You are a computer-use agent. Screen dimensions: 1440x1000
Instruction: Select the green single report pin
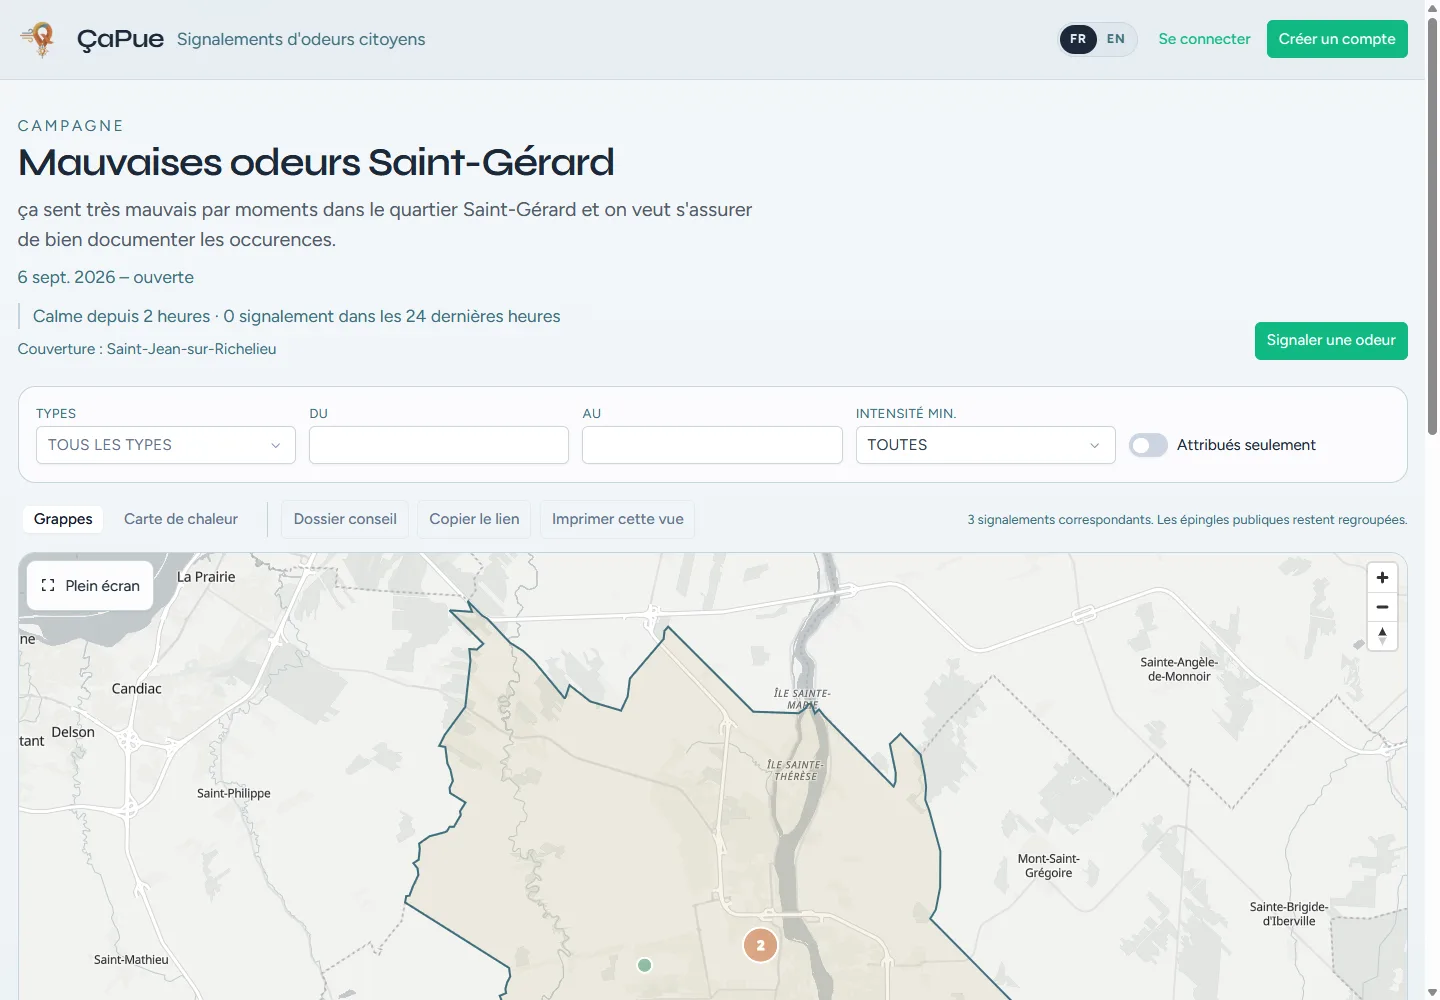645,965
